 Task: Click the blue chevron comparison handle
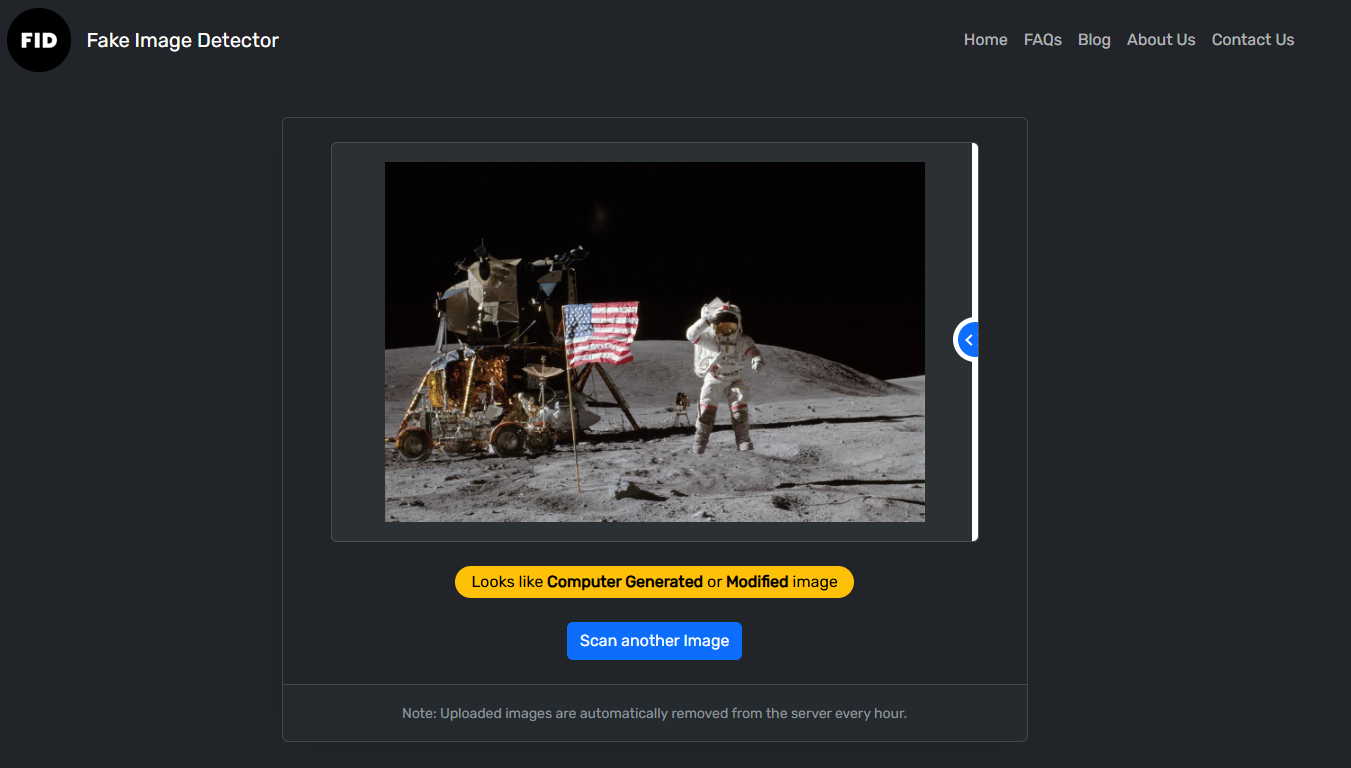968,340
